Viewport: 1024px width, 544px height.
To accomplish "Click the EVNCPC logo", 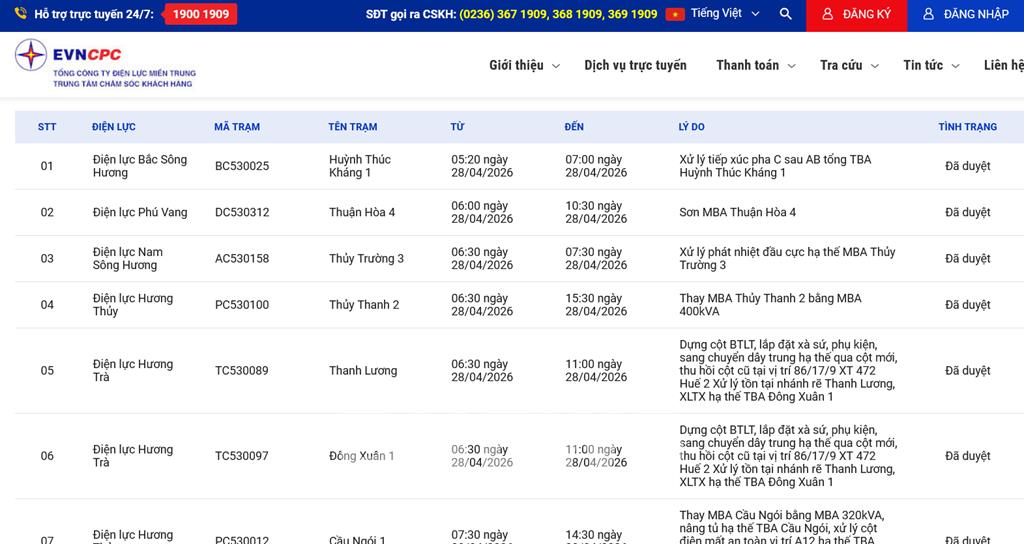I will tap(105, 64).
